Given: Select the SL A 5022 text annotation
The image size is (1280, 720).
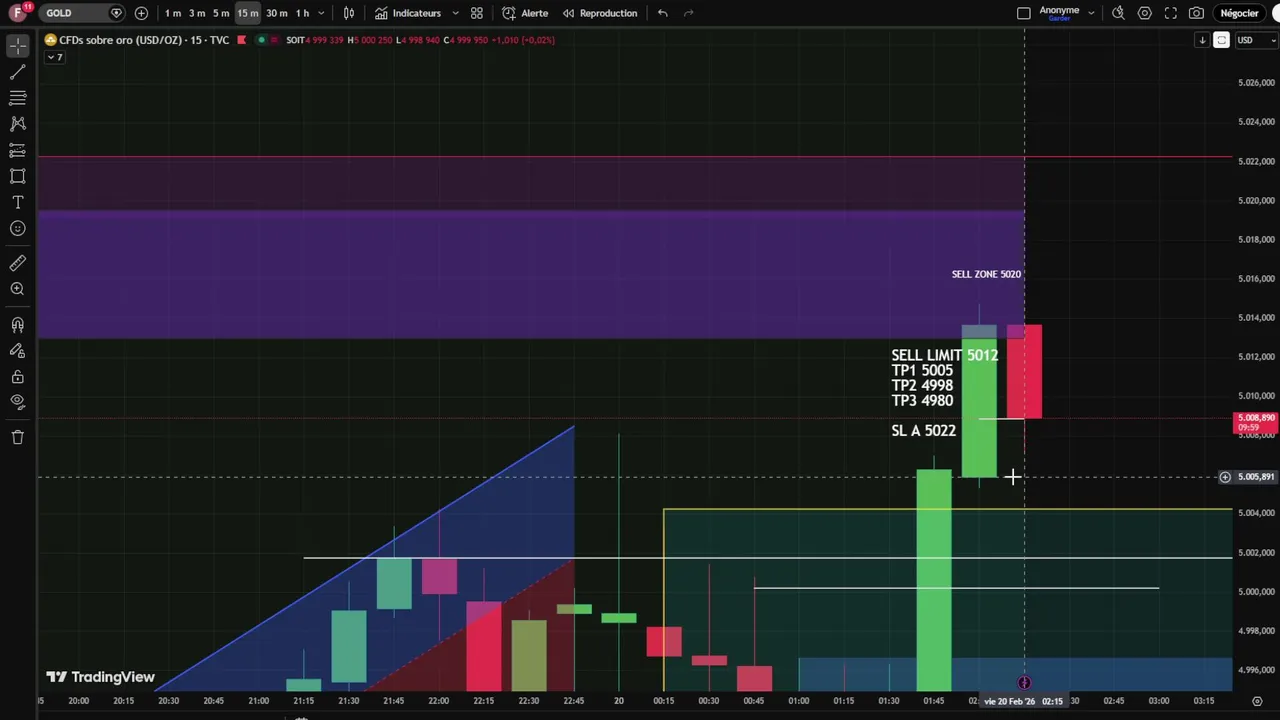Looking at the screenshot, I should coord(923,430).
